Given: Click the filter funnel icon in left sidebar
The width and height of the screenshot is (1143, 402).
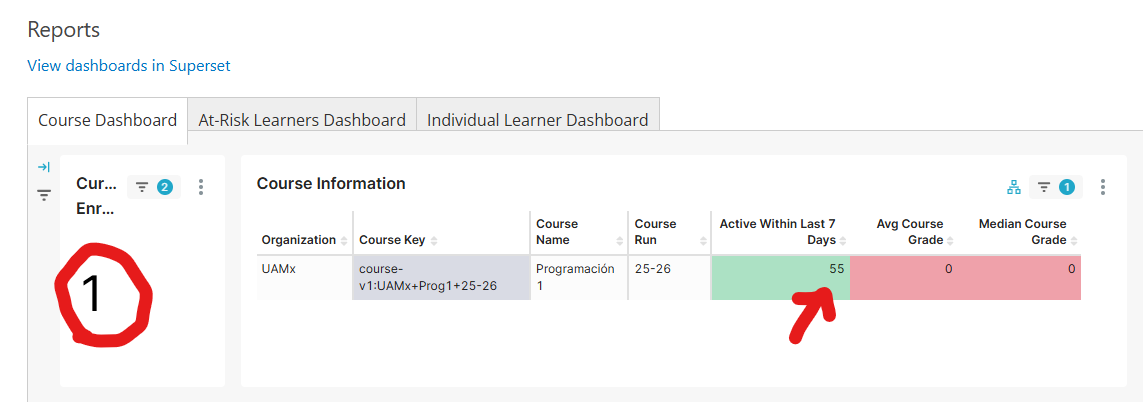Looking at the screenshot, I should pos(44,195).
